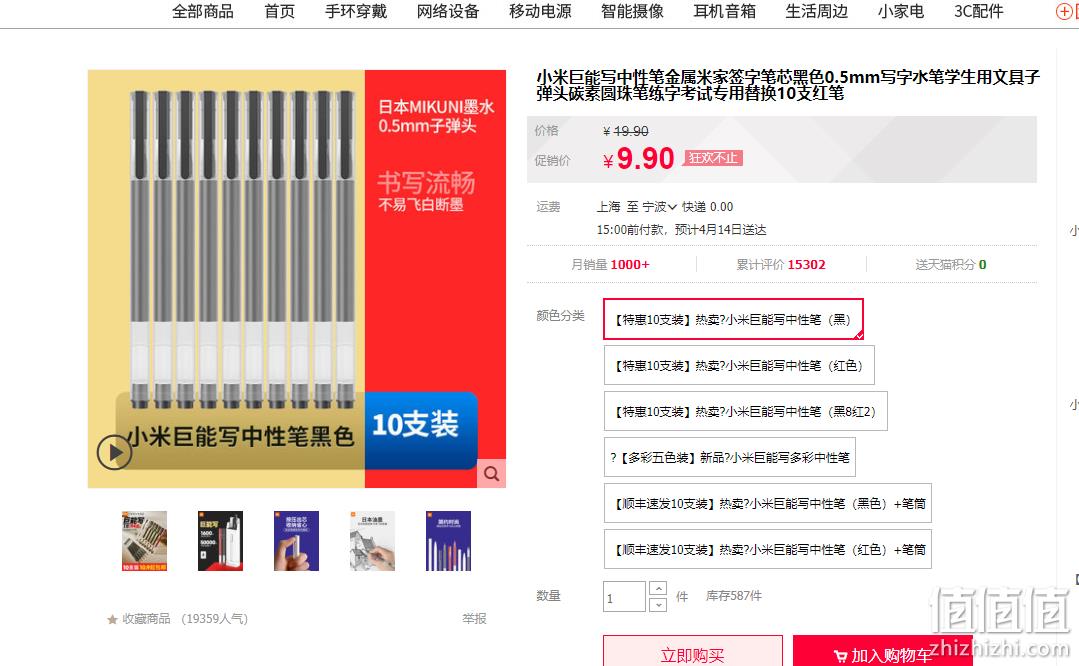This screenshot has width=1079, height=666.
Task: Click the 举报 report link
Action: click(x=474, y=619)
